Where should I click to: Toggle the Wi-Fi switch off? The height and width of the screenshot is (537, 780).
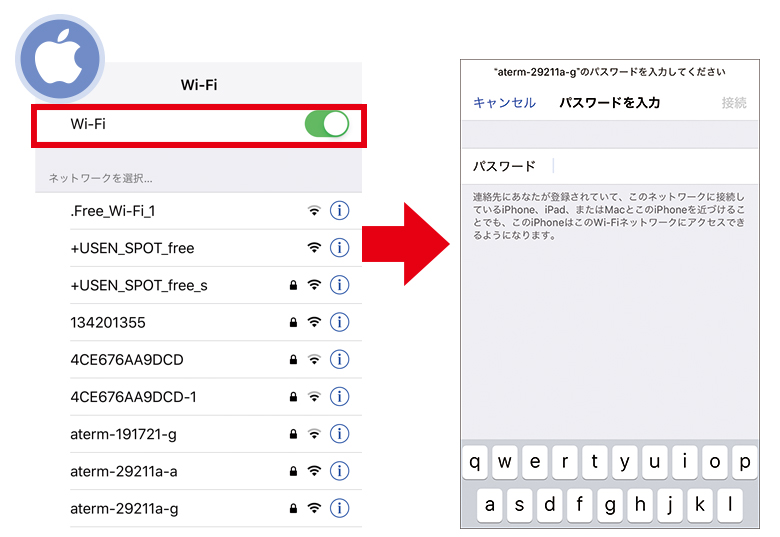click(327, 124)
